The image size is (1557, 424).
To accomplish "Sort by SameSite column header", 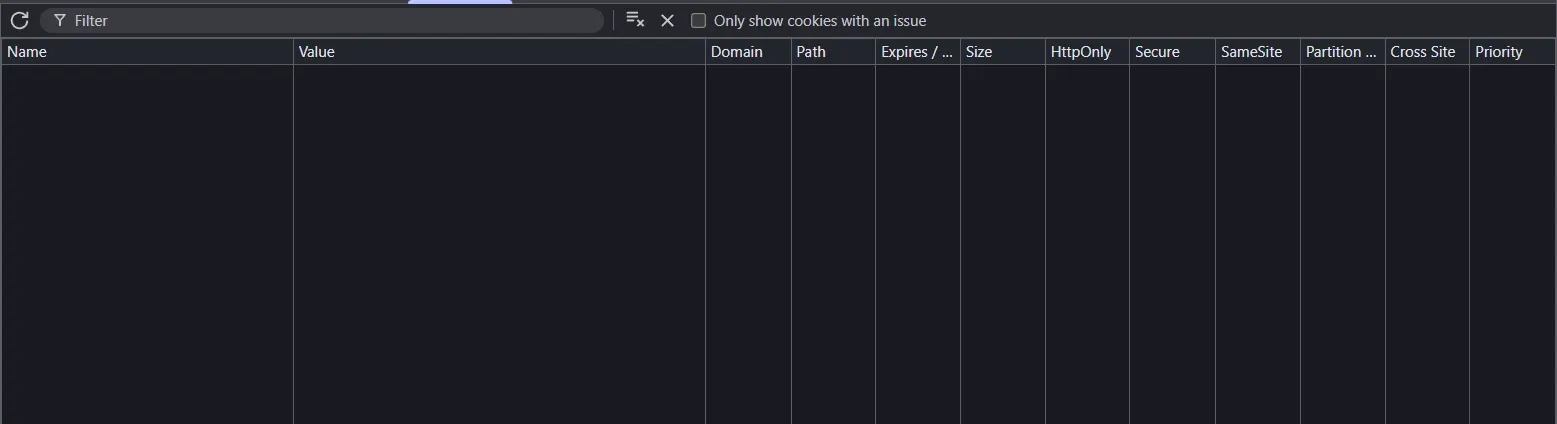I will coord(1258,52).
